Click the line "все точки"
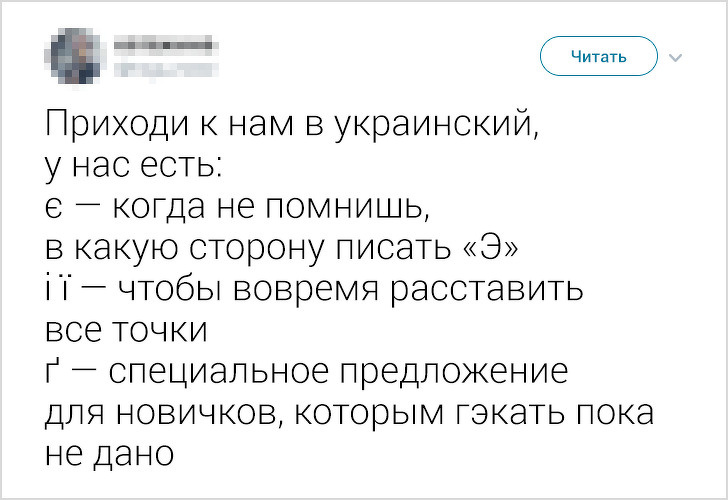Image resolution: width=728 pixels, height=500 pixels. click(x=126, y=330)
